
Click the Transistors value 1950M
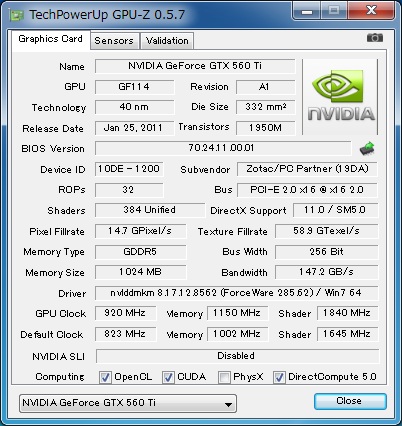tap(265, 128)
